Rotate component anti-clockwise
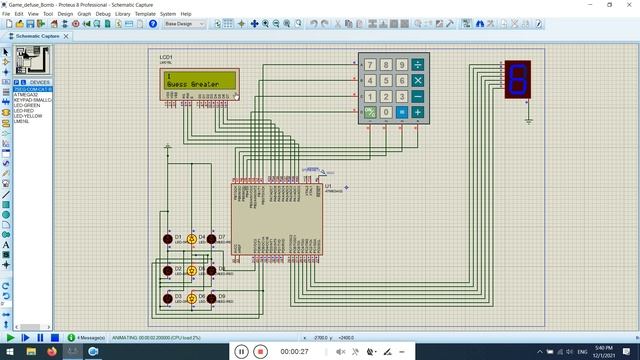 tap(6, 296)
